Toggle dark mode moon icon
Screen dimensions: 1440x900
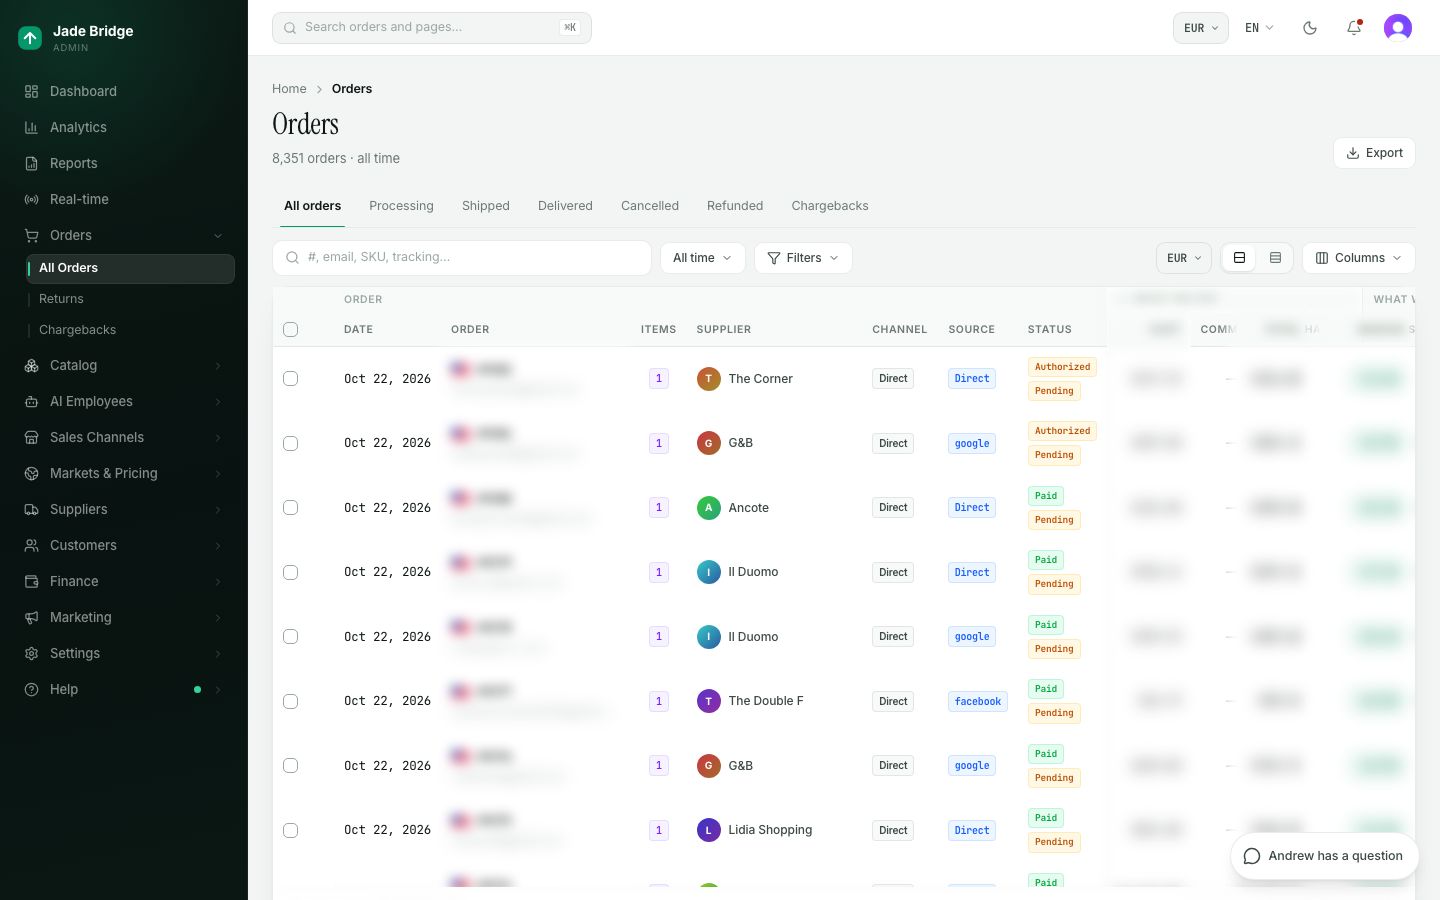tap(1310, 28)
